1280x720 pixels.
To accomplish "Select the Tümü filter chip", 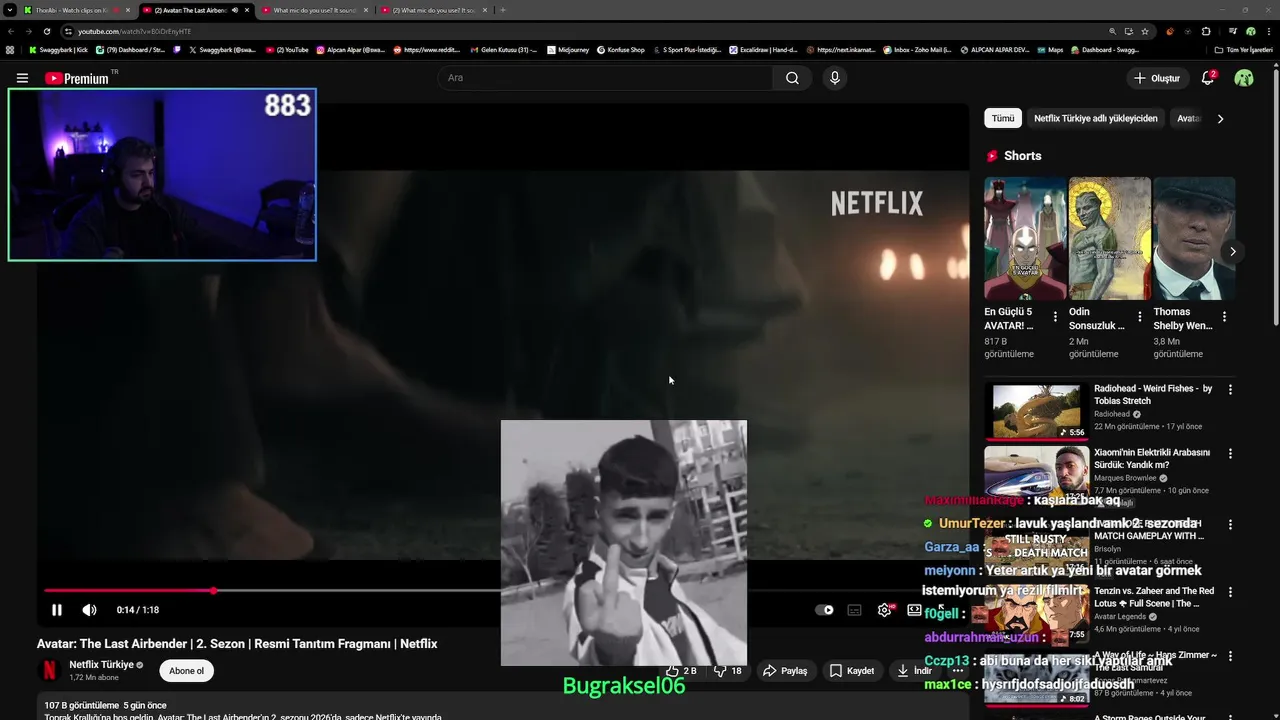I will click(1003, 118).
